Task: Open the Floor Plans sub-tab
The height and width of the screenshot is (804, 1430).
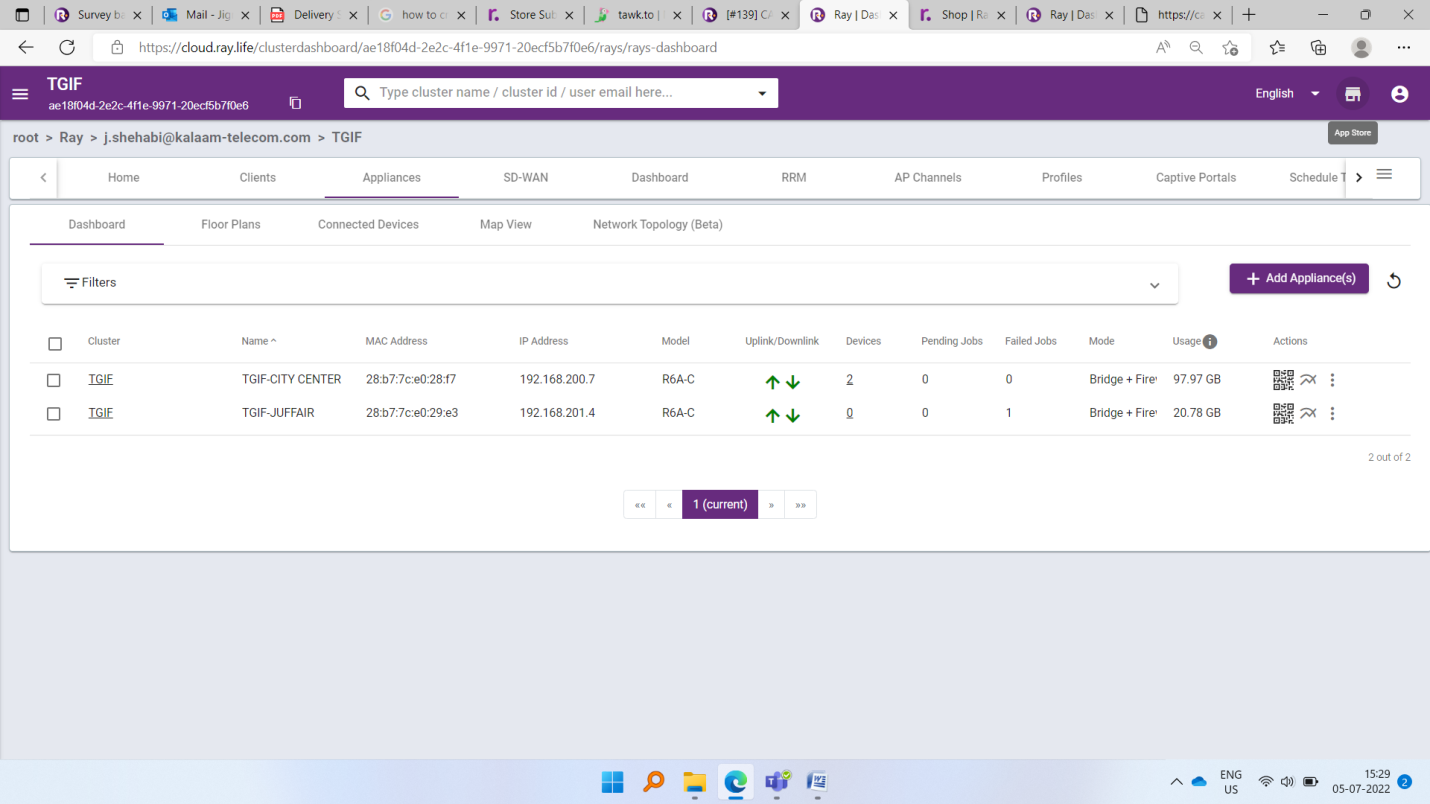Action: click(231, 224)
